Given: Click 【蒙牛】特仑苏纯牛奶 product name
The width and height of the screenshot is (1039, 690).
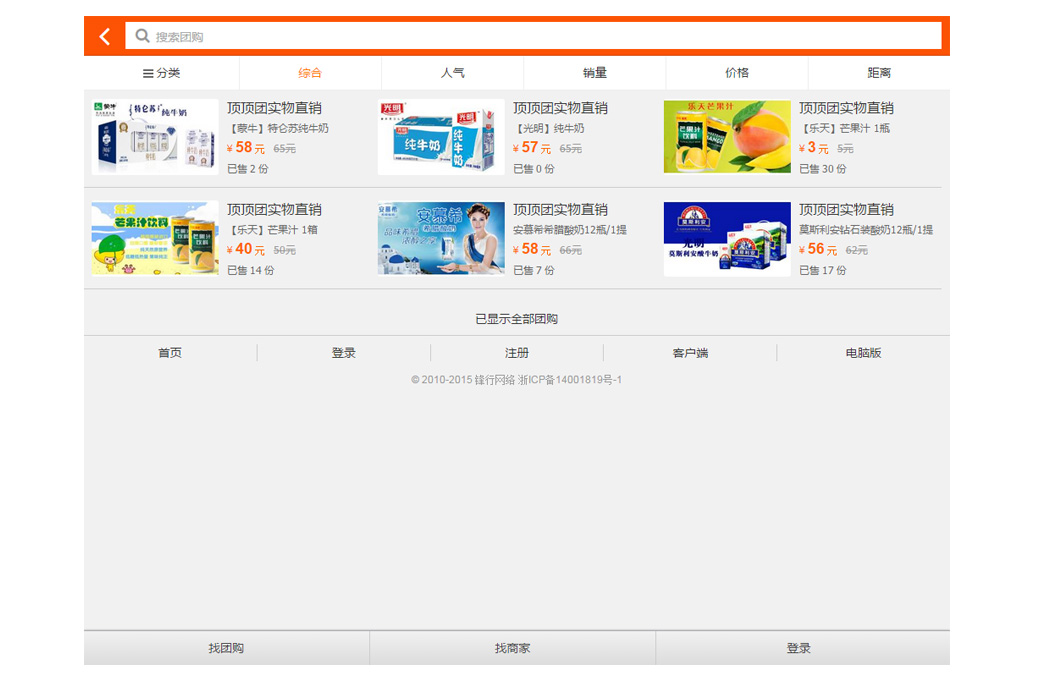Looking at the screenshot, I should click(278, 129).
